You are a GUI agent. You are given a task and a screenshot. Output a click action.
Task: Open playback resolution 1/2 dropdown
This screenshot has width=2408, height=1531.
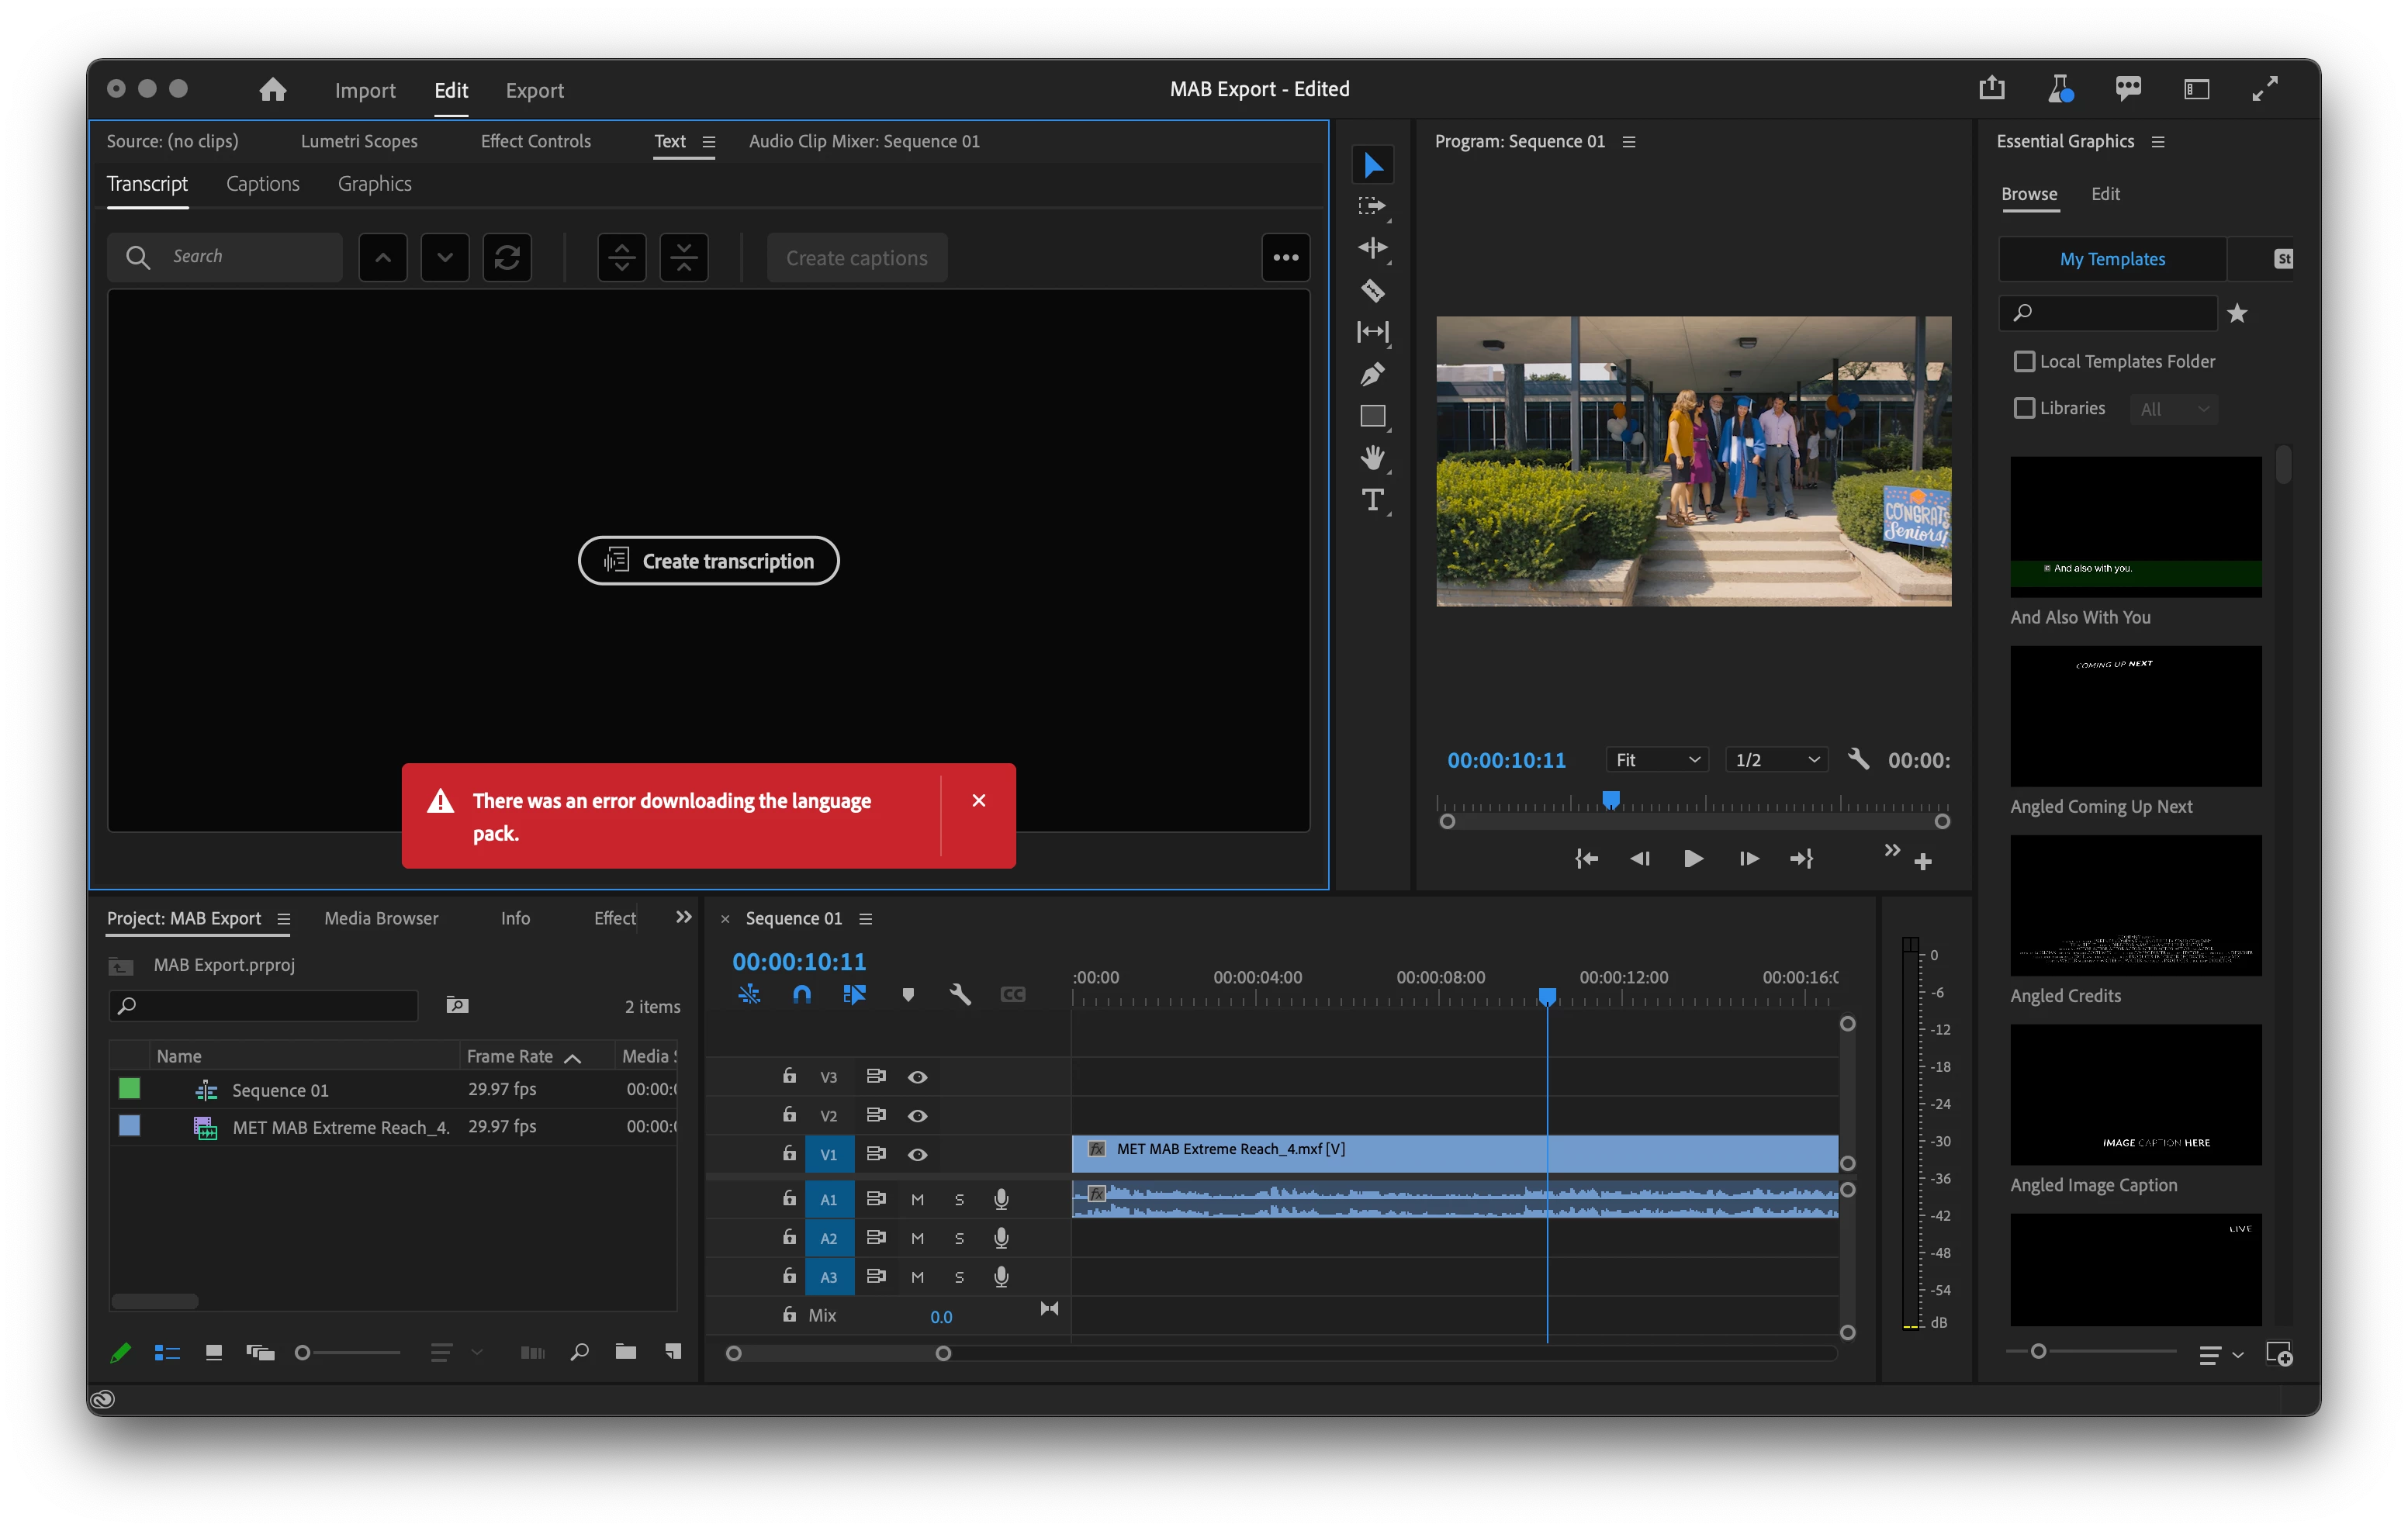[1776, 760]
